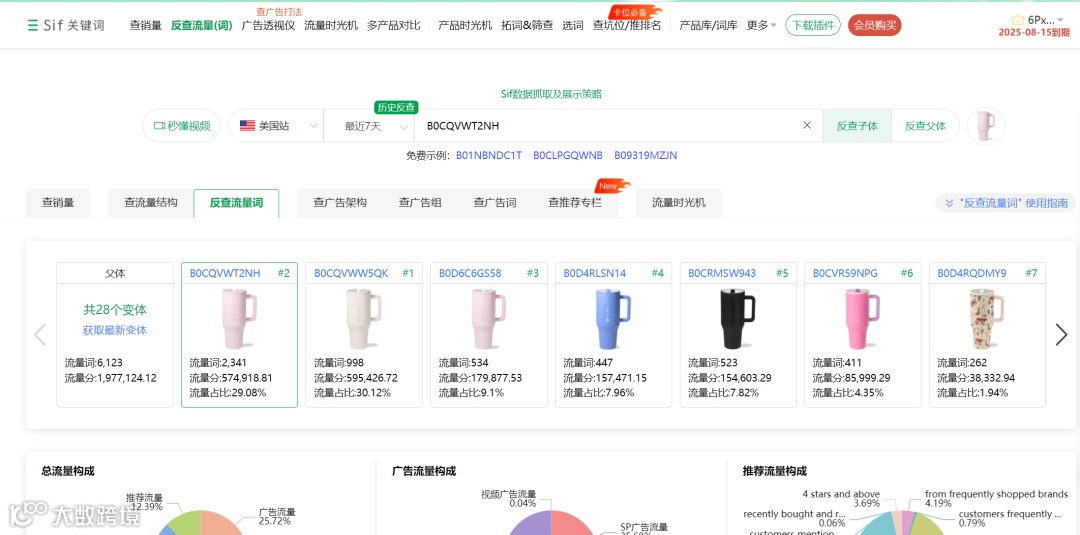Open 多产品对比 in top navigation
This screenshot has height=535, width=1080.
pyautogui.click(x=393, y=25)
